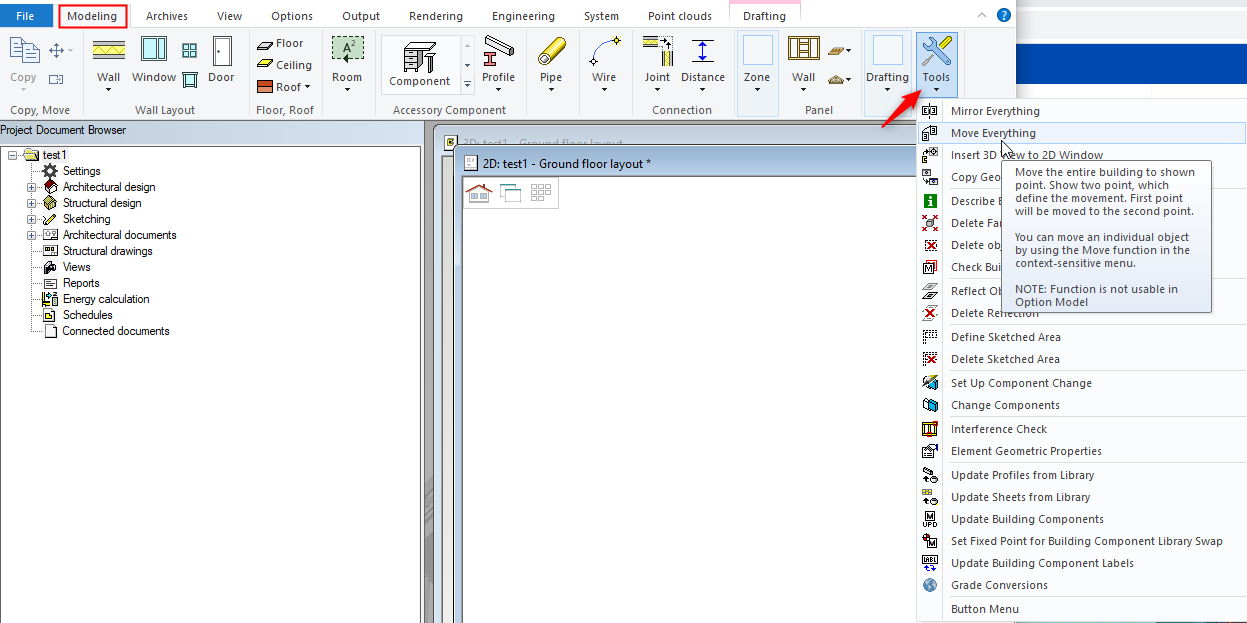Click the Window tool icon
Screen dimensions: 1247x623
[x=154, y=50]
